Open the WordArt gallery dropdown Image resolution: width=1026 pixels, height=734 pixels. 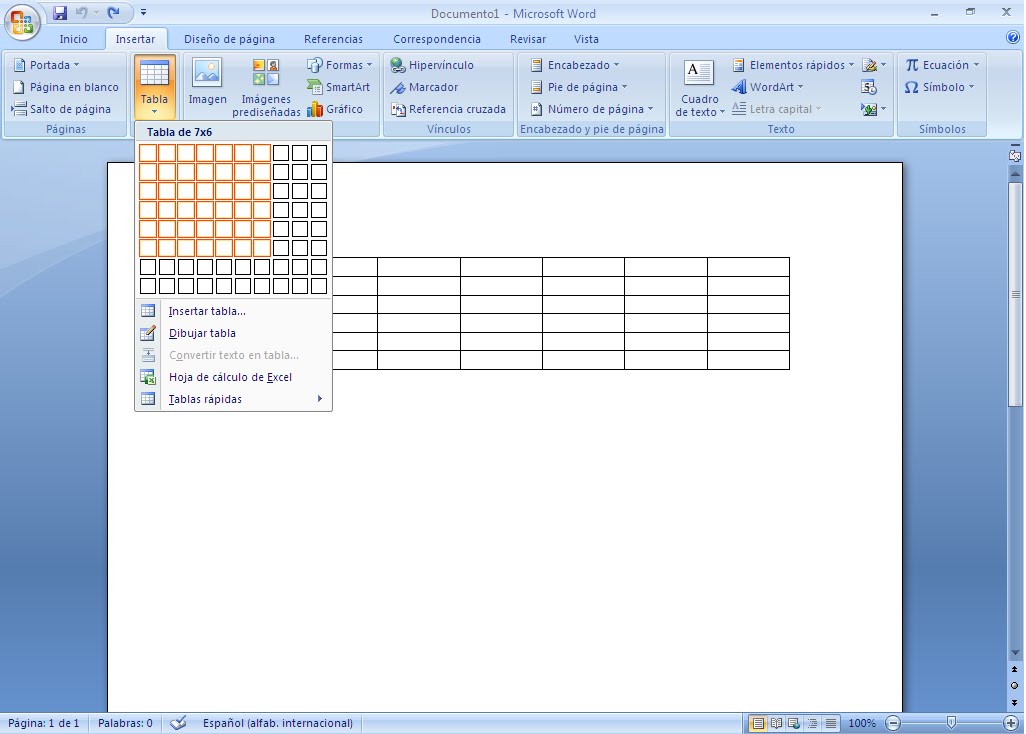coord(767,87)
